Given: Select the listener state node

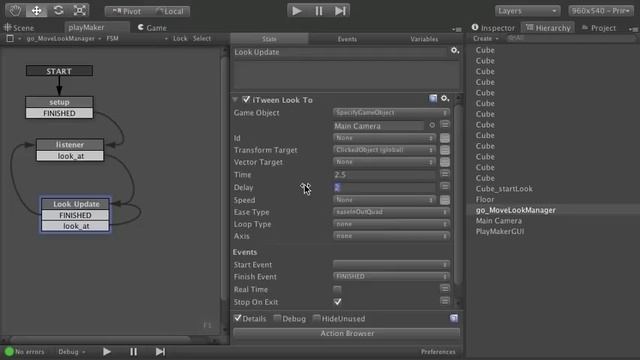Looking at the screenshot, I should click(x=70, y=144).
